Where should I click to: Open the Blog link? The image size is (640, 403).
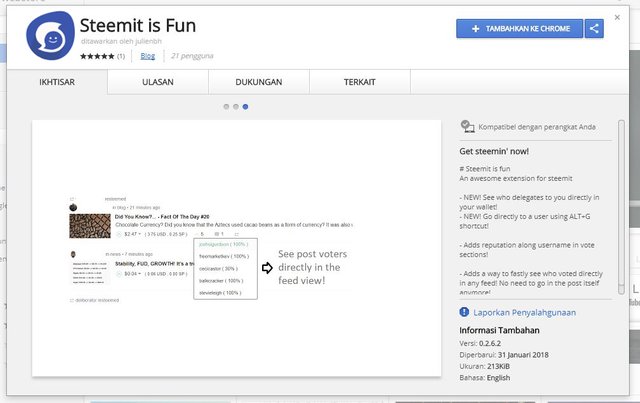click(147, 56)
